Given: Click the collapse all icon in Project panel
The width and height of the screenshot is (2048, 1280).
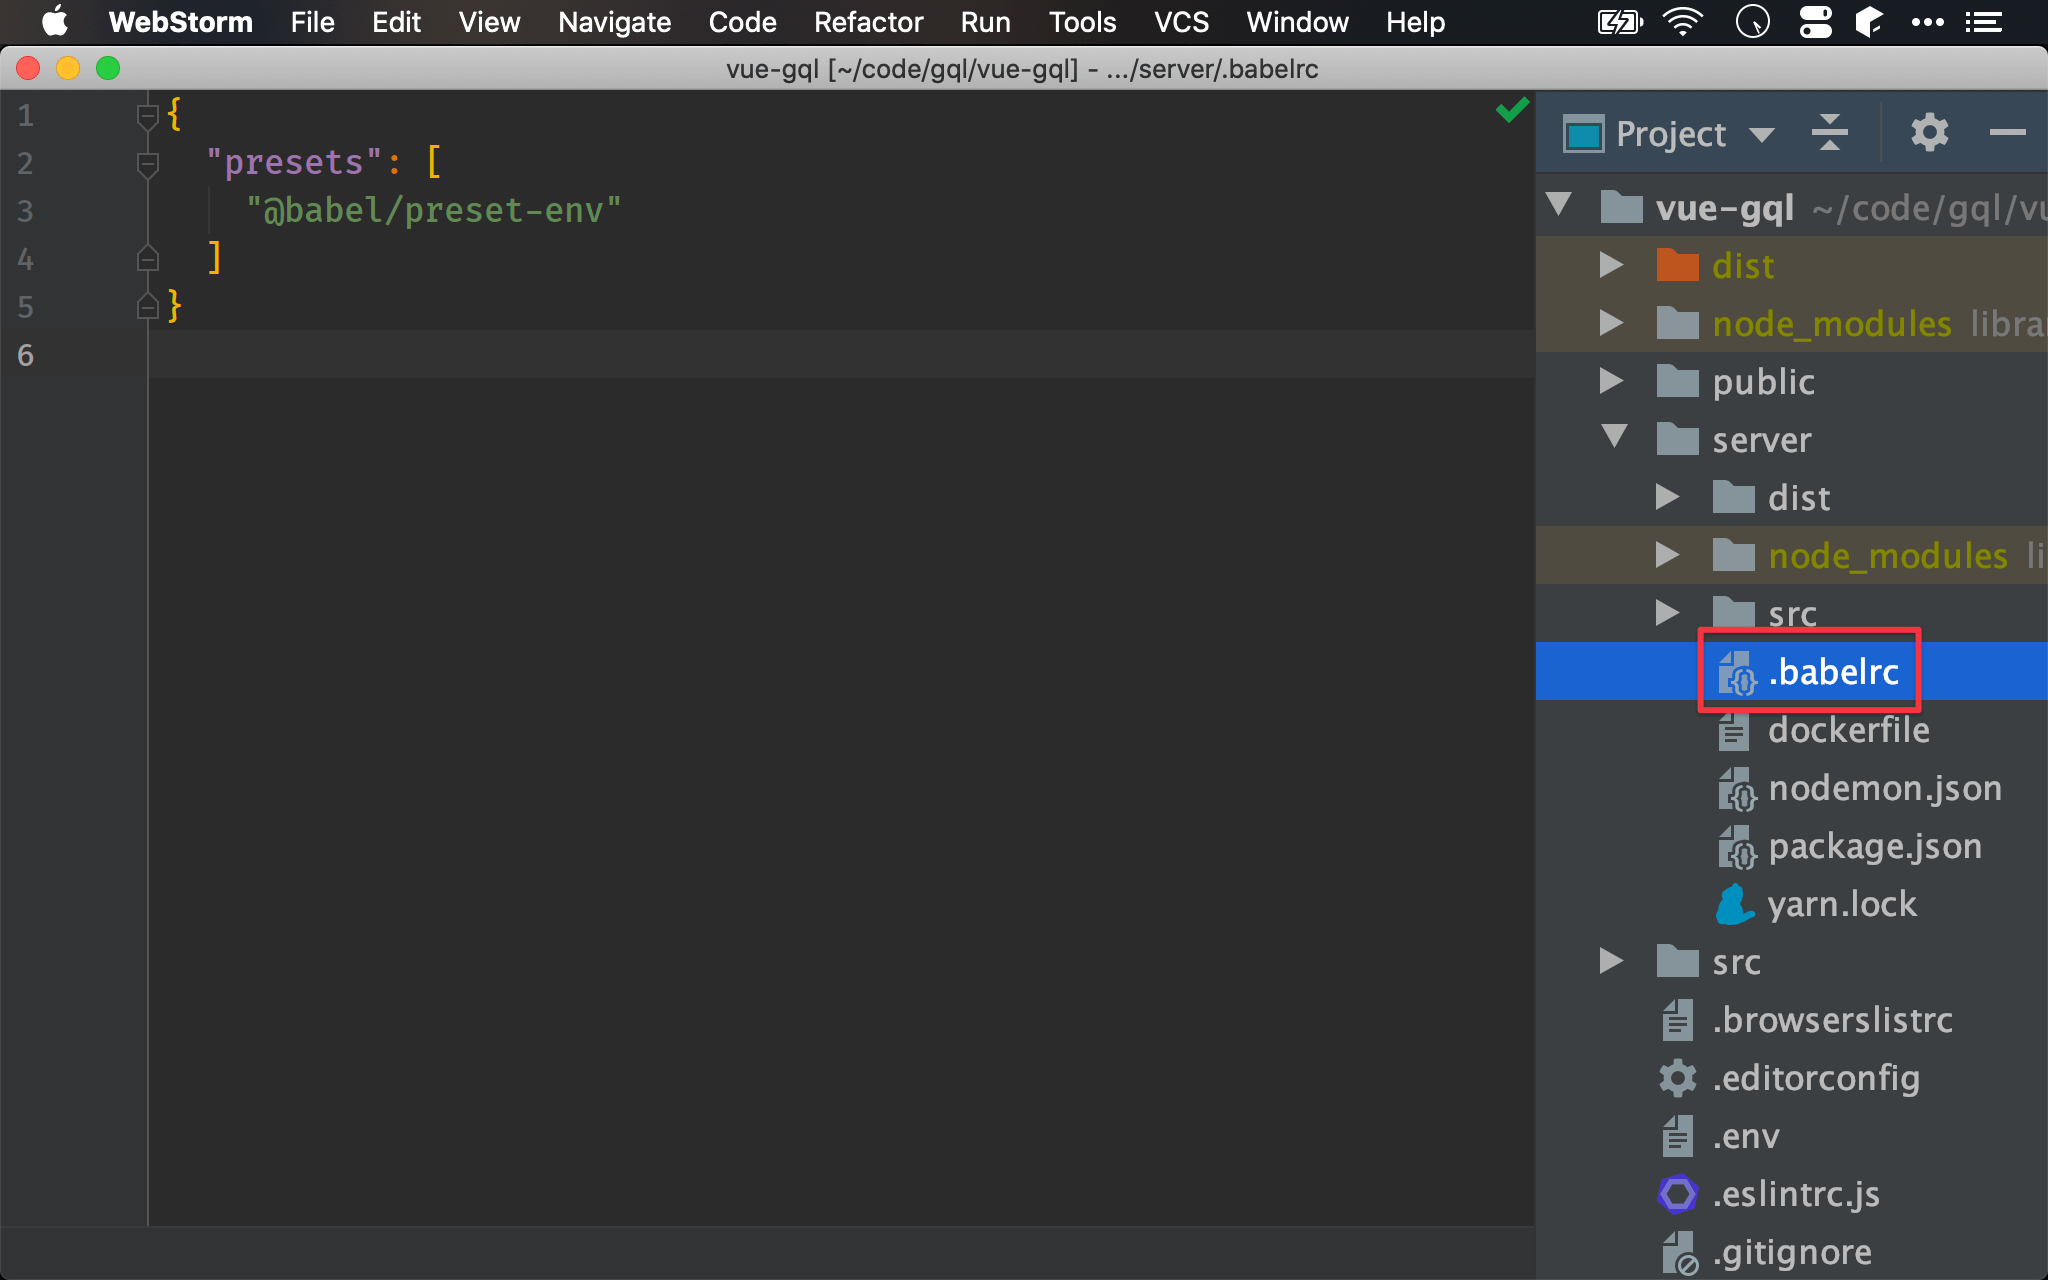Looking at the screenshot, I should pyautogui.click(x=1829, y=133).
